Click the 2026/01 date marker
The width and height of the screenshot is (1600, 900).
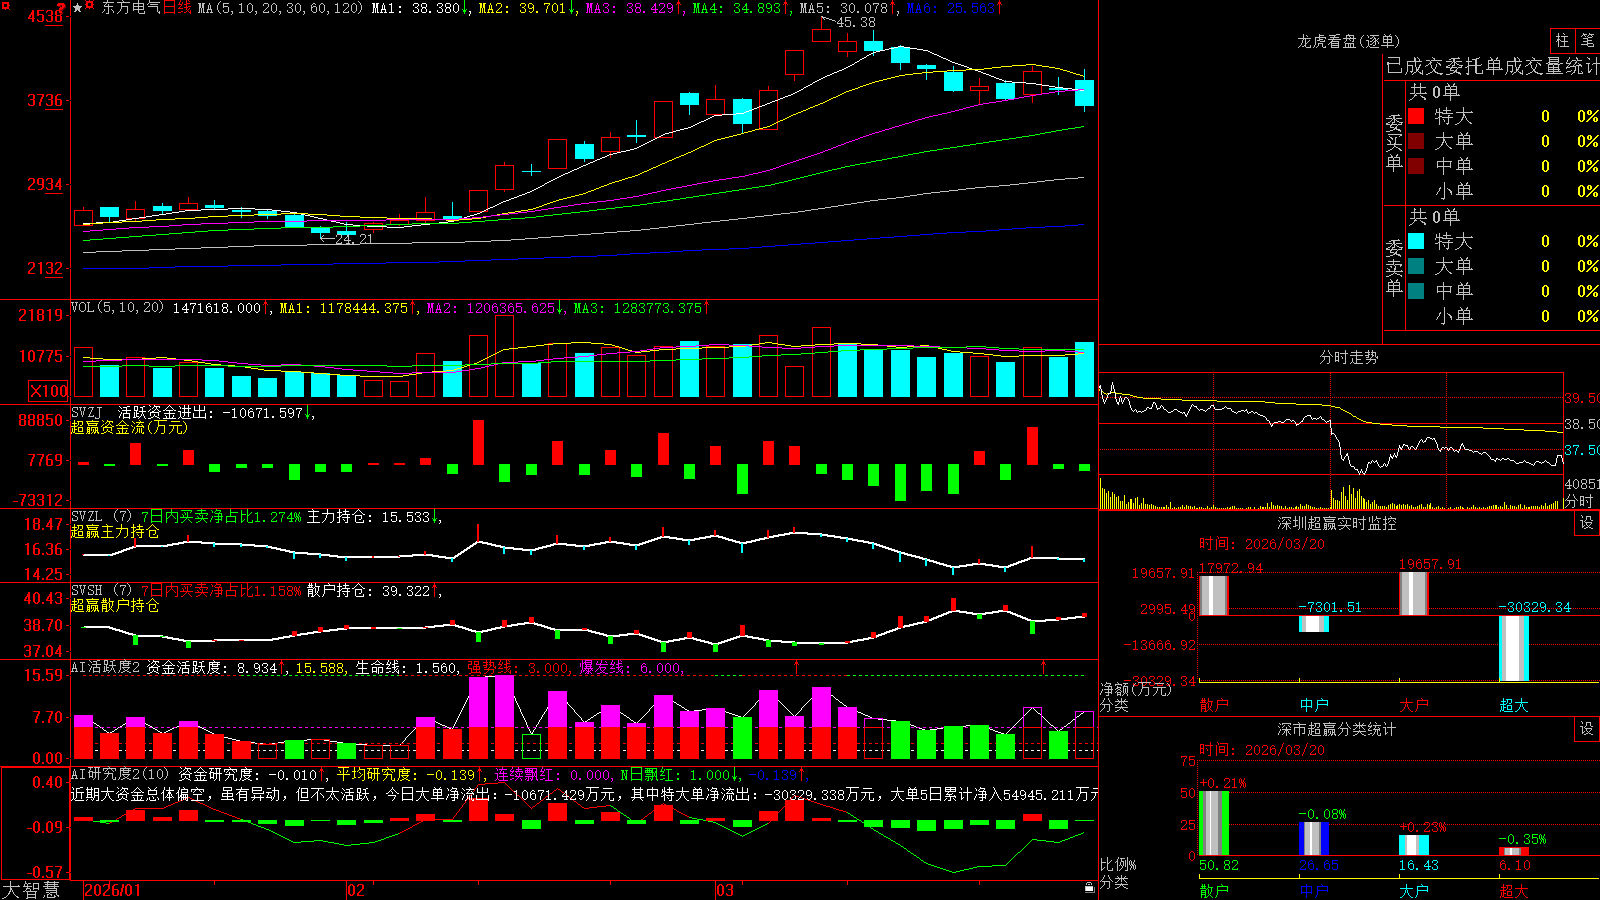coord(113,890)
